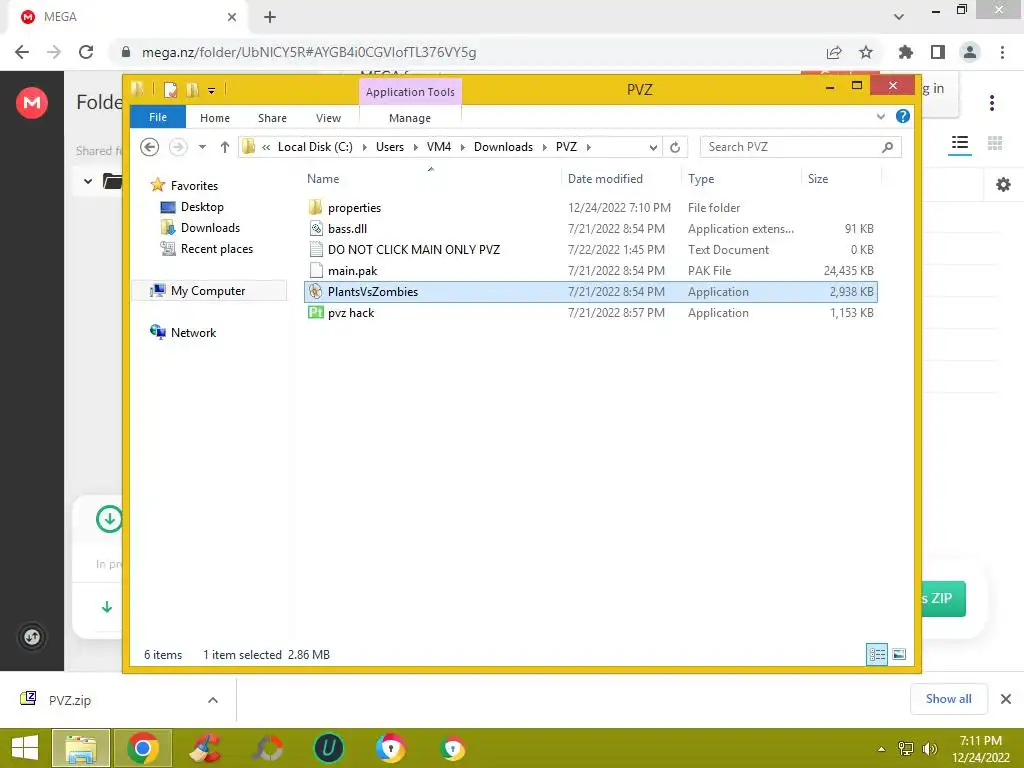
Task: Go up one folder level
Action: point(225,147)
